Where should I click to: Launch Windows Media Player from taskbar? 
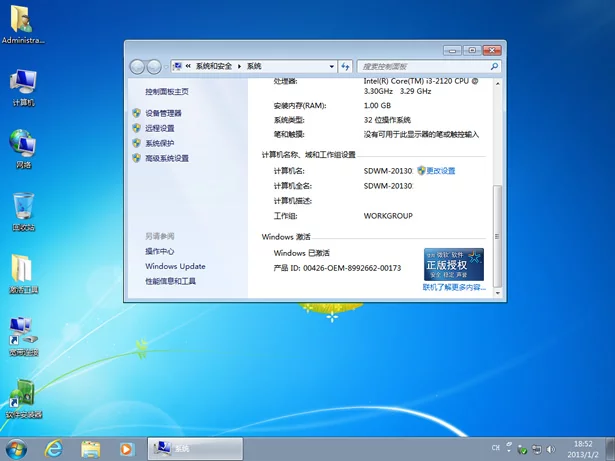coord(127,449)
